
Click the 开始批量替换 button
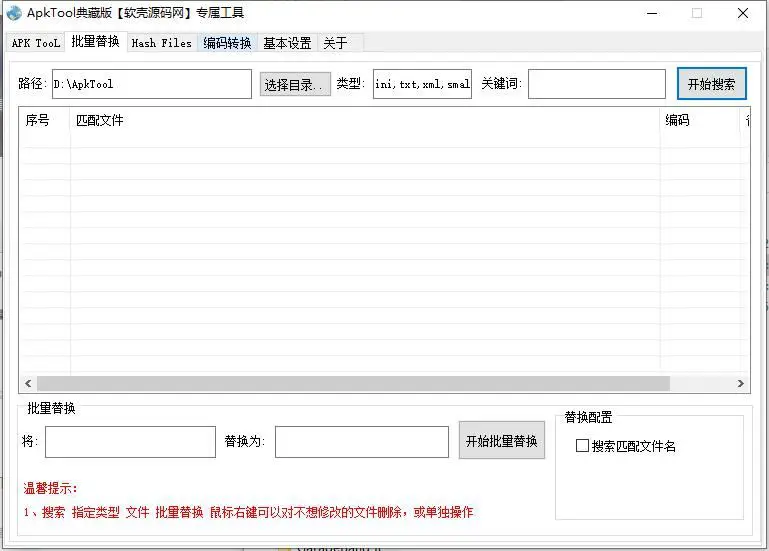pyautogui.click(x=502, y=441)
